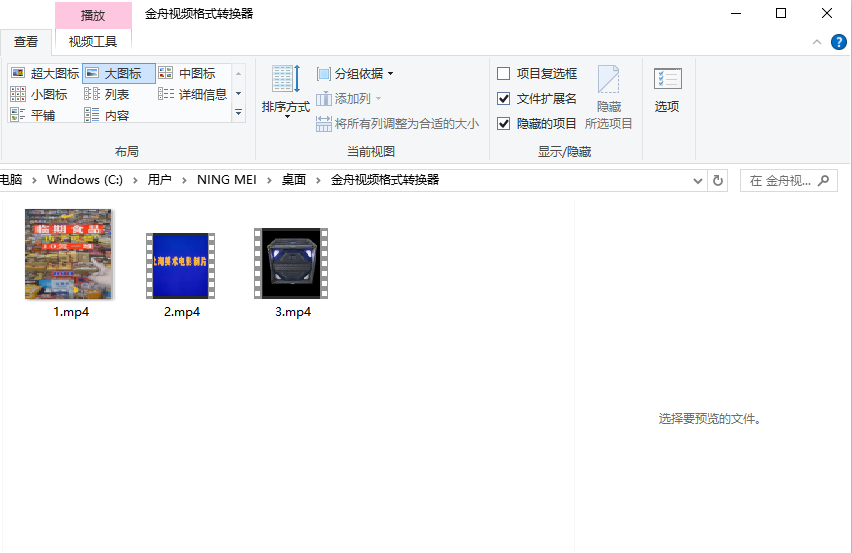Open the Group by (分组依据) dropdown
The height and width of the screenshot is (553, 852).
(x=355, y=73)
